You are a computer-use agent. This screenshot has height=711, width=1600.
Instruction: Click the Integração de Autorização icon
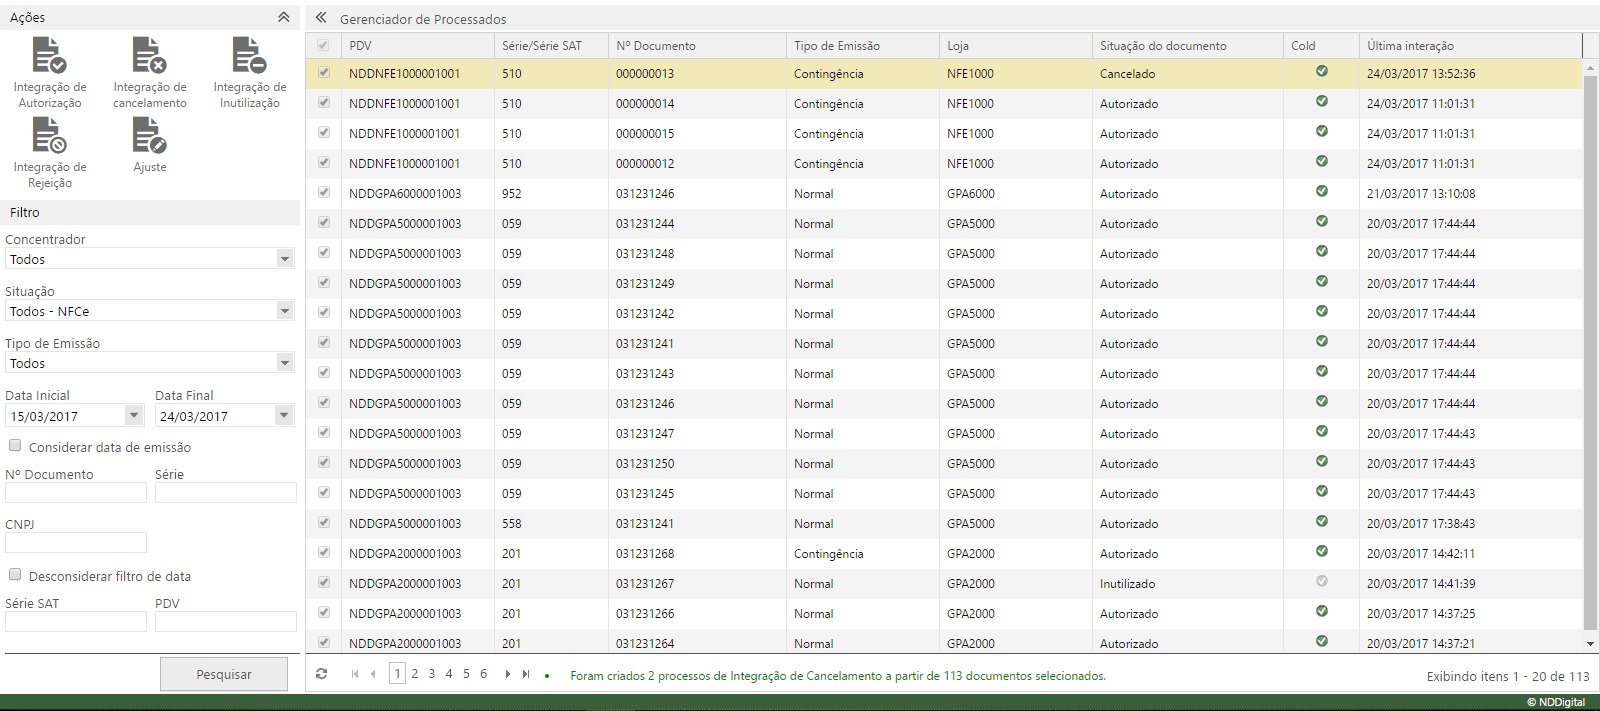pyautogui.click(x=49, y=56)
